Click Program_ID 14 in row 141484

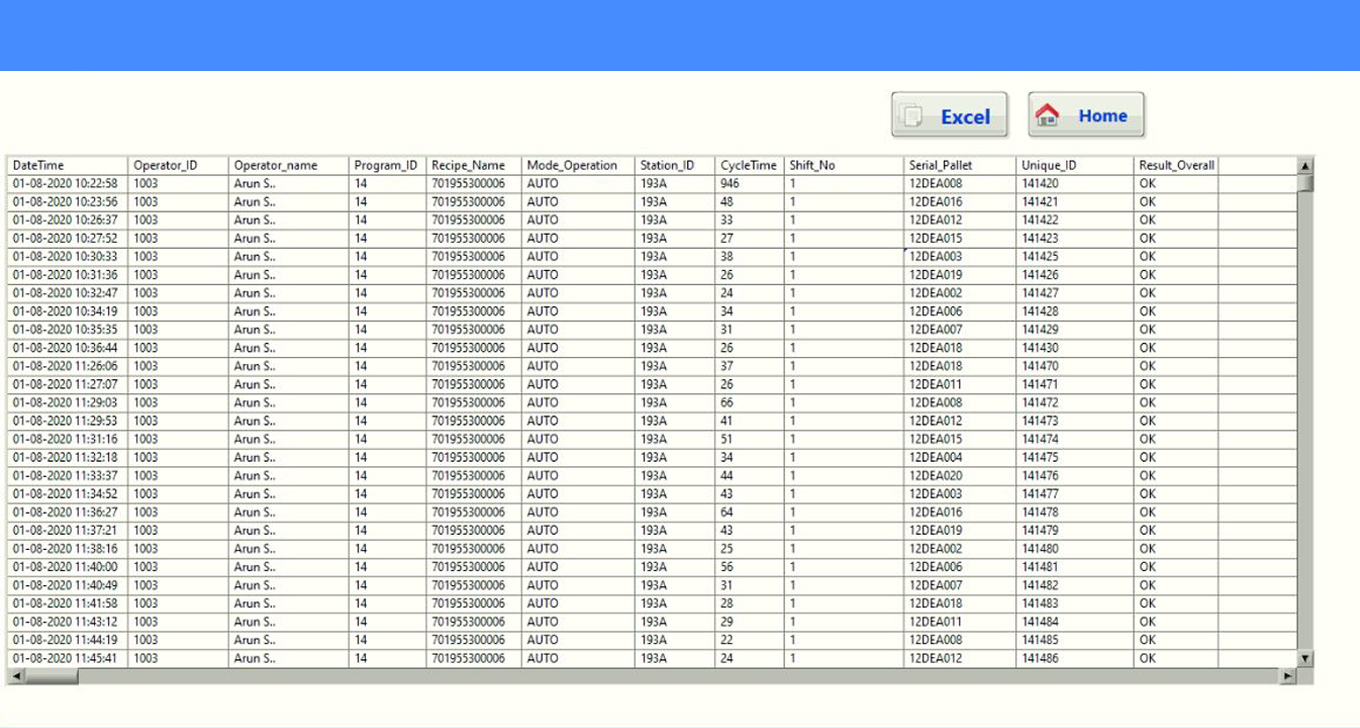[387, 622]
